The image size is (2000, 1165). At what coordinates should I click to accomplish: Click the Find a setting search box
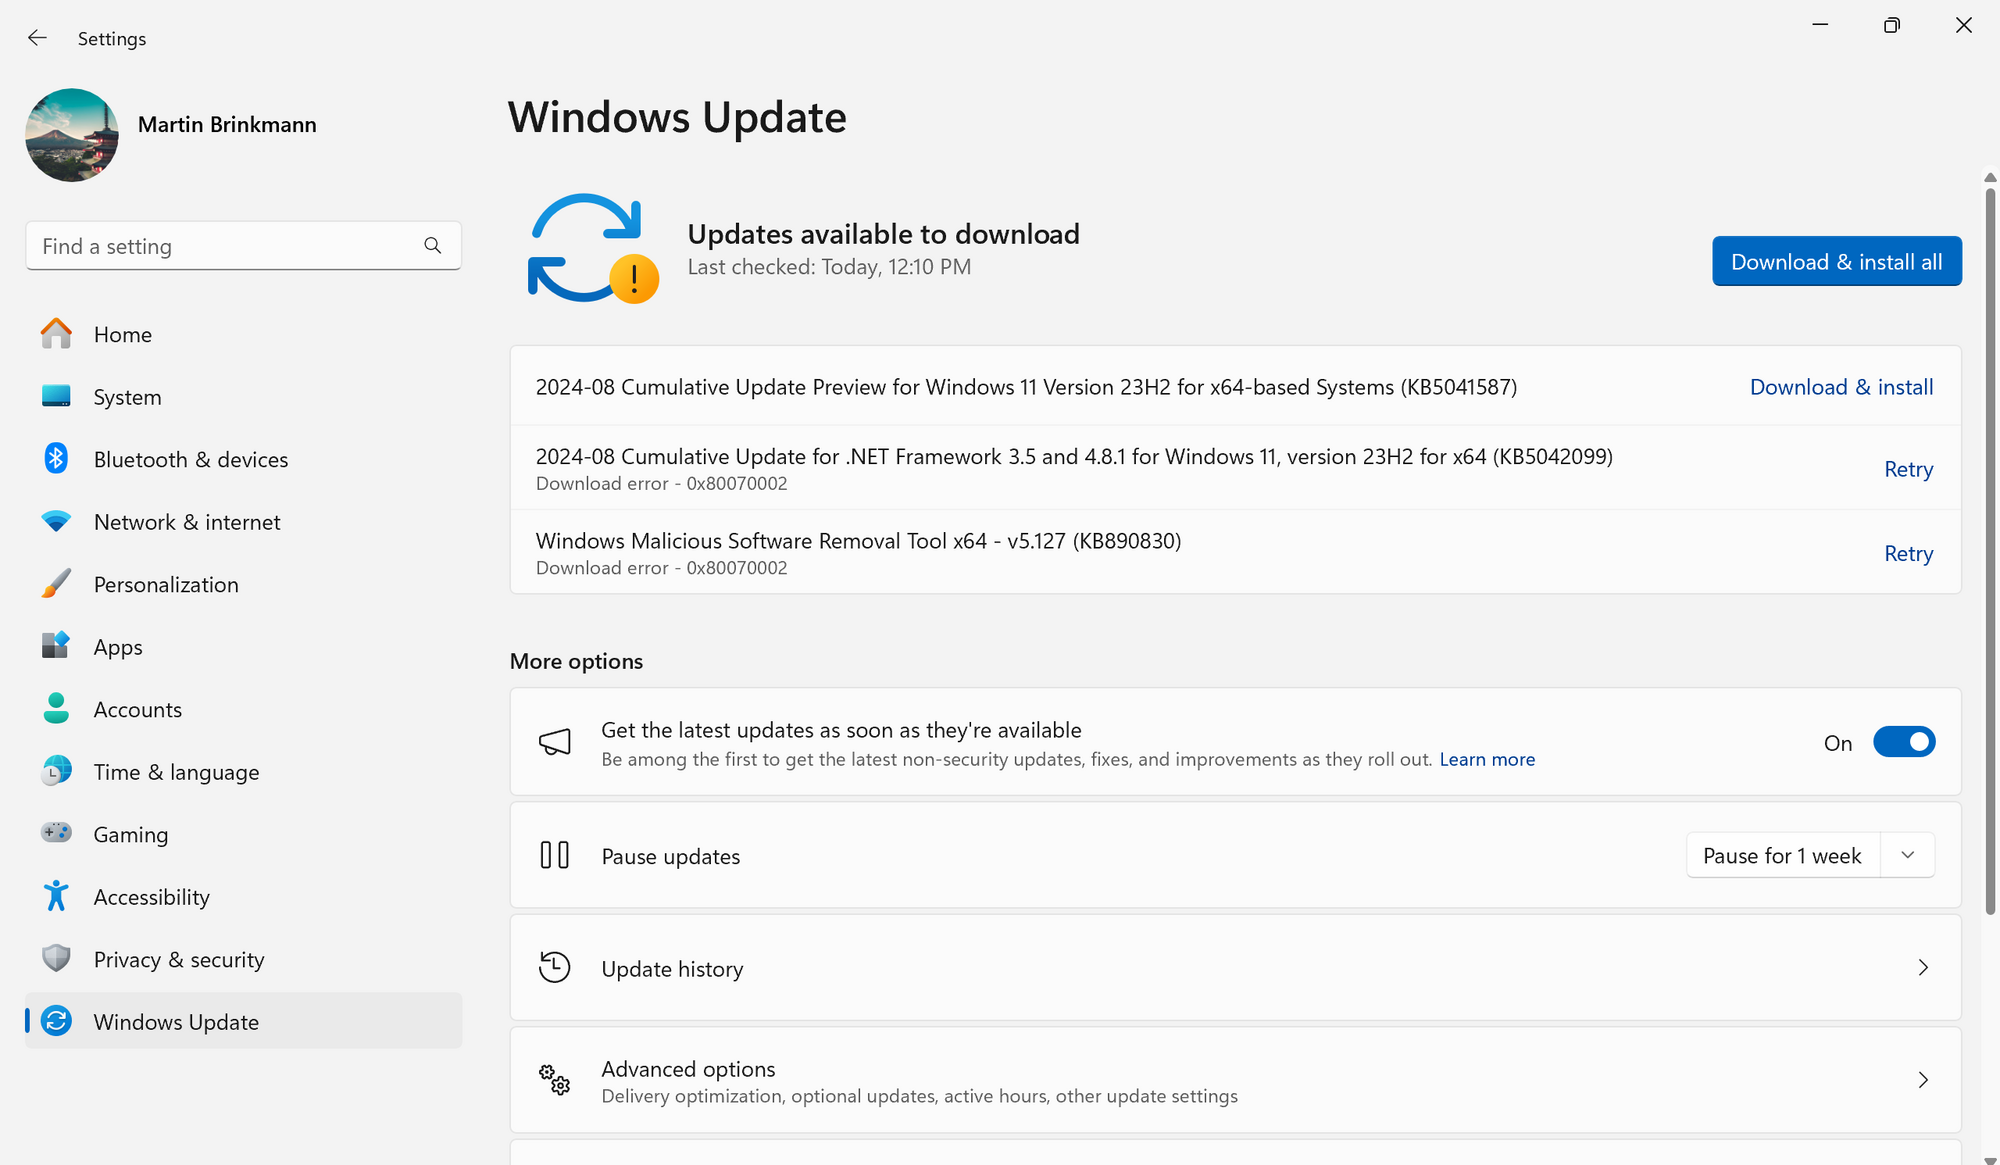pyautogui.click(x=243, y=246)
